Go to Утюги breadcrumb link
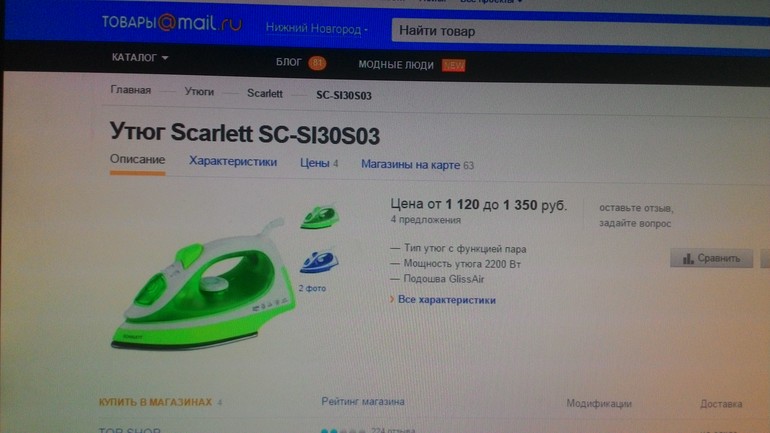Screen dimensions: 770x433 (x=199, y=91)
